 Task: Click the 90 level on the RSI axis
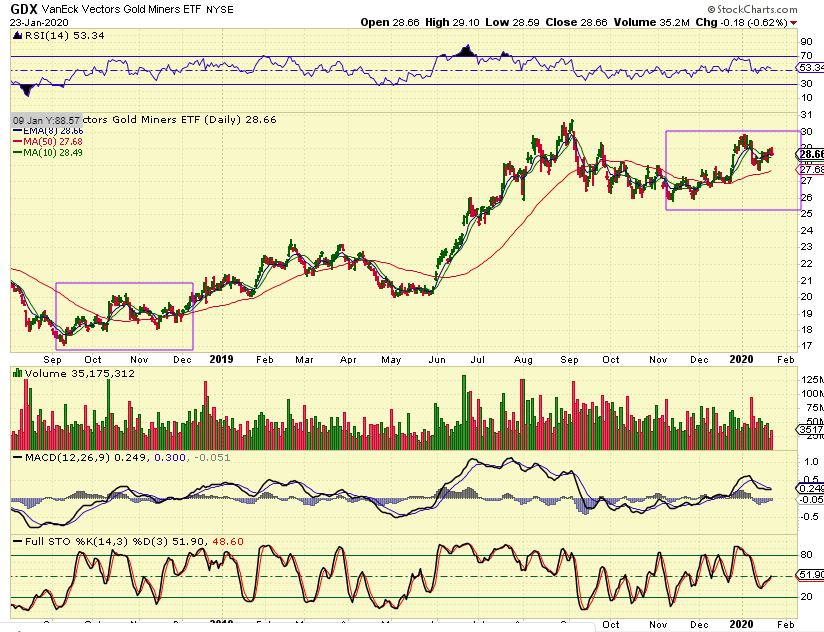tap(806, 43)
